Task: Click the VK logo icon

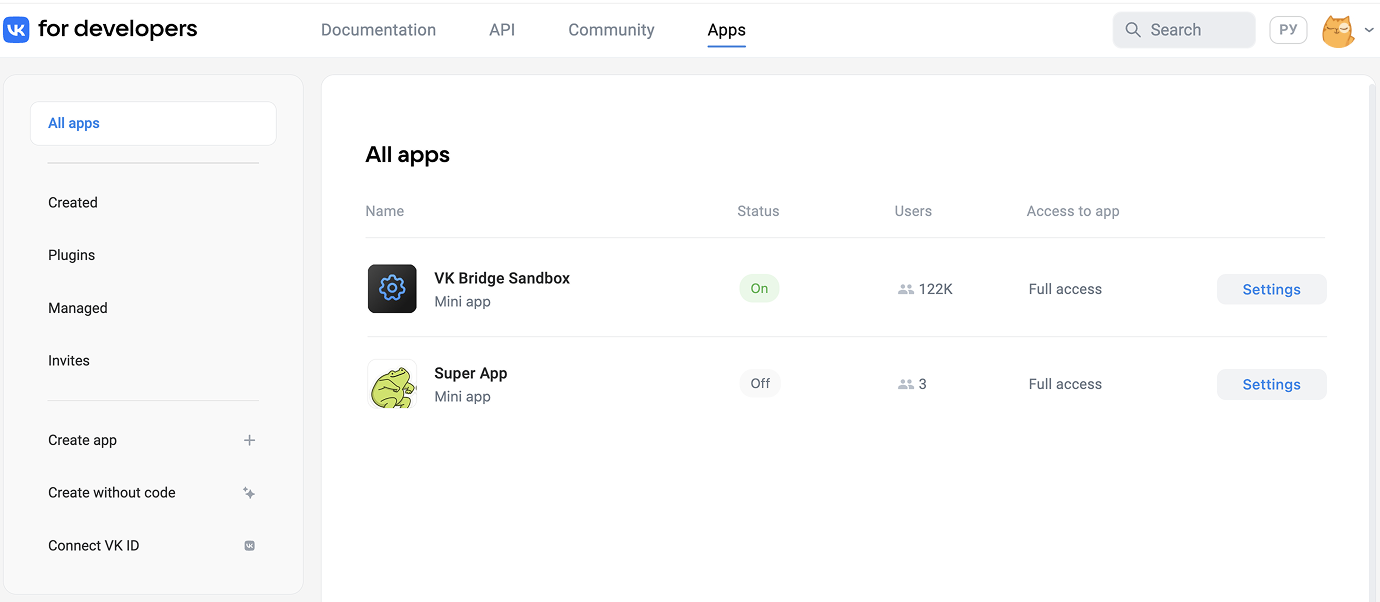Action: pyautogui.click(x=17, y=30)
